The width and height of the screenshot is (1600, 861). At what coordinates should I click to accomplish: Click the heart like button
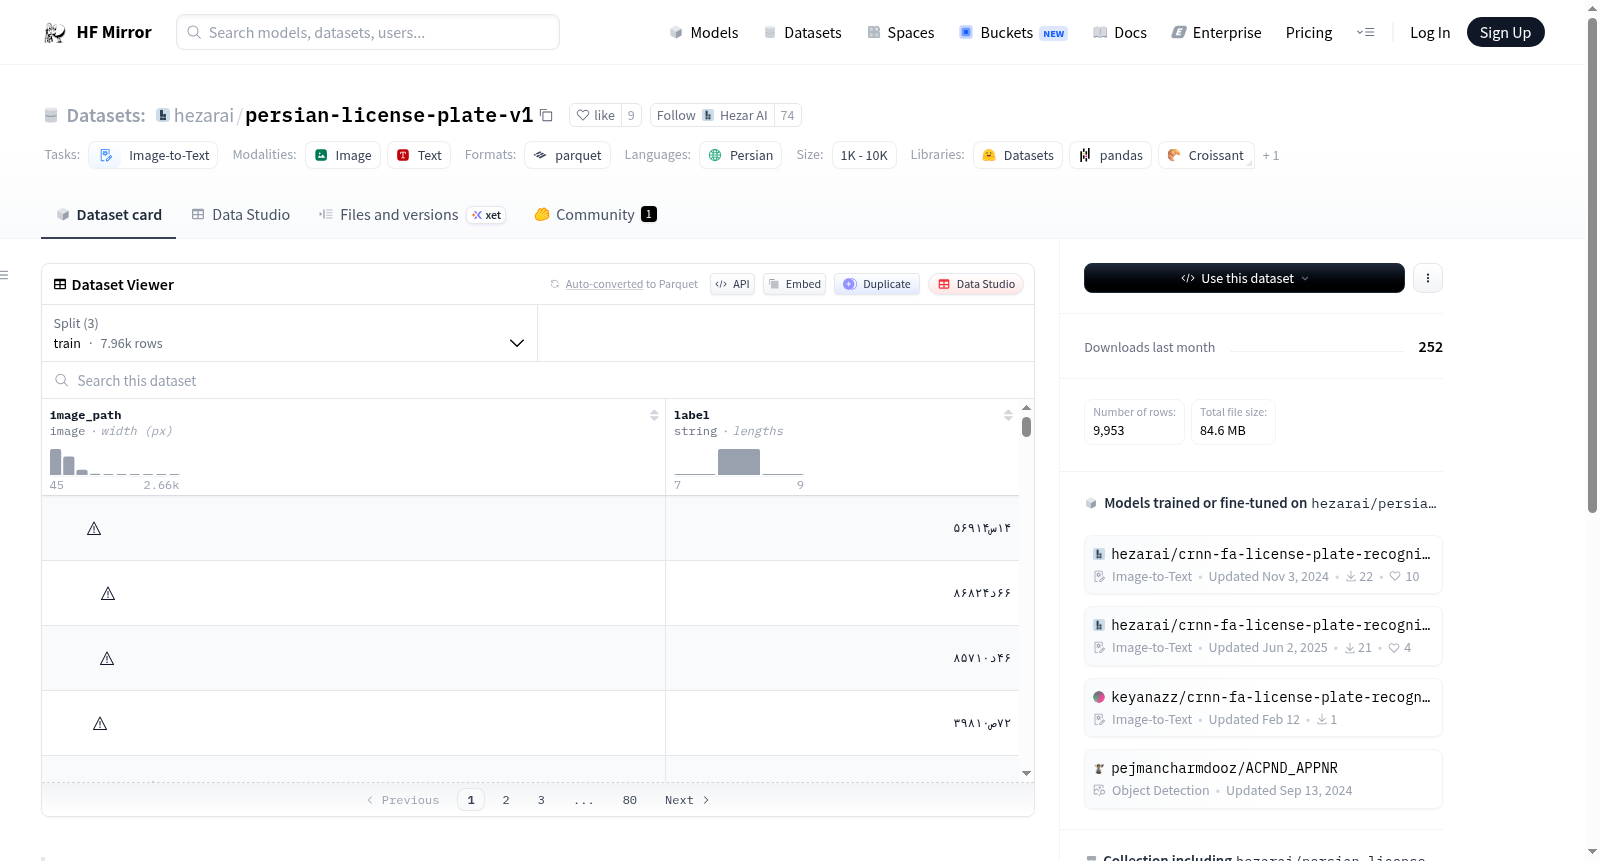click(x=595, y=115)
